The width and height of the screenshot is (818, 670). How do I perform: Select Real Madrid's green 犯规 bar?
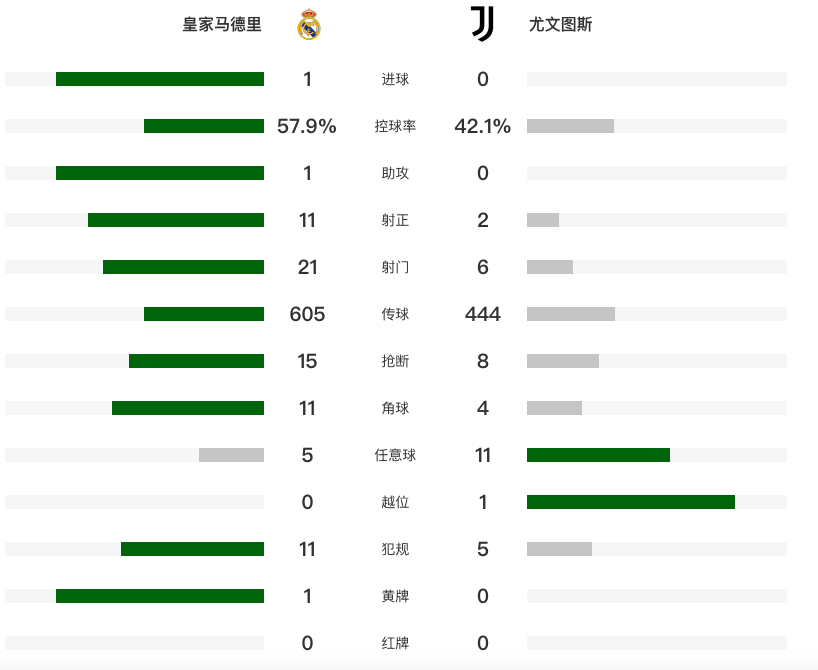coord(193,549)
